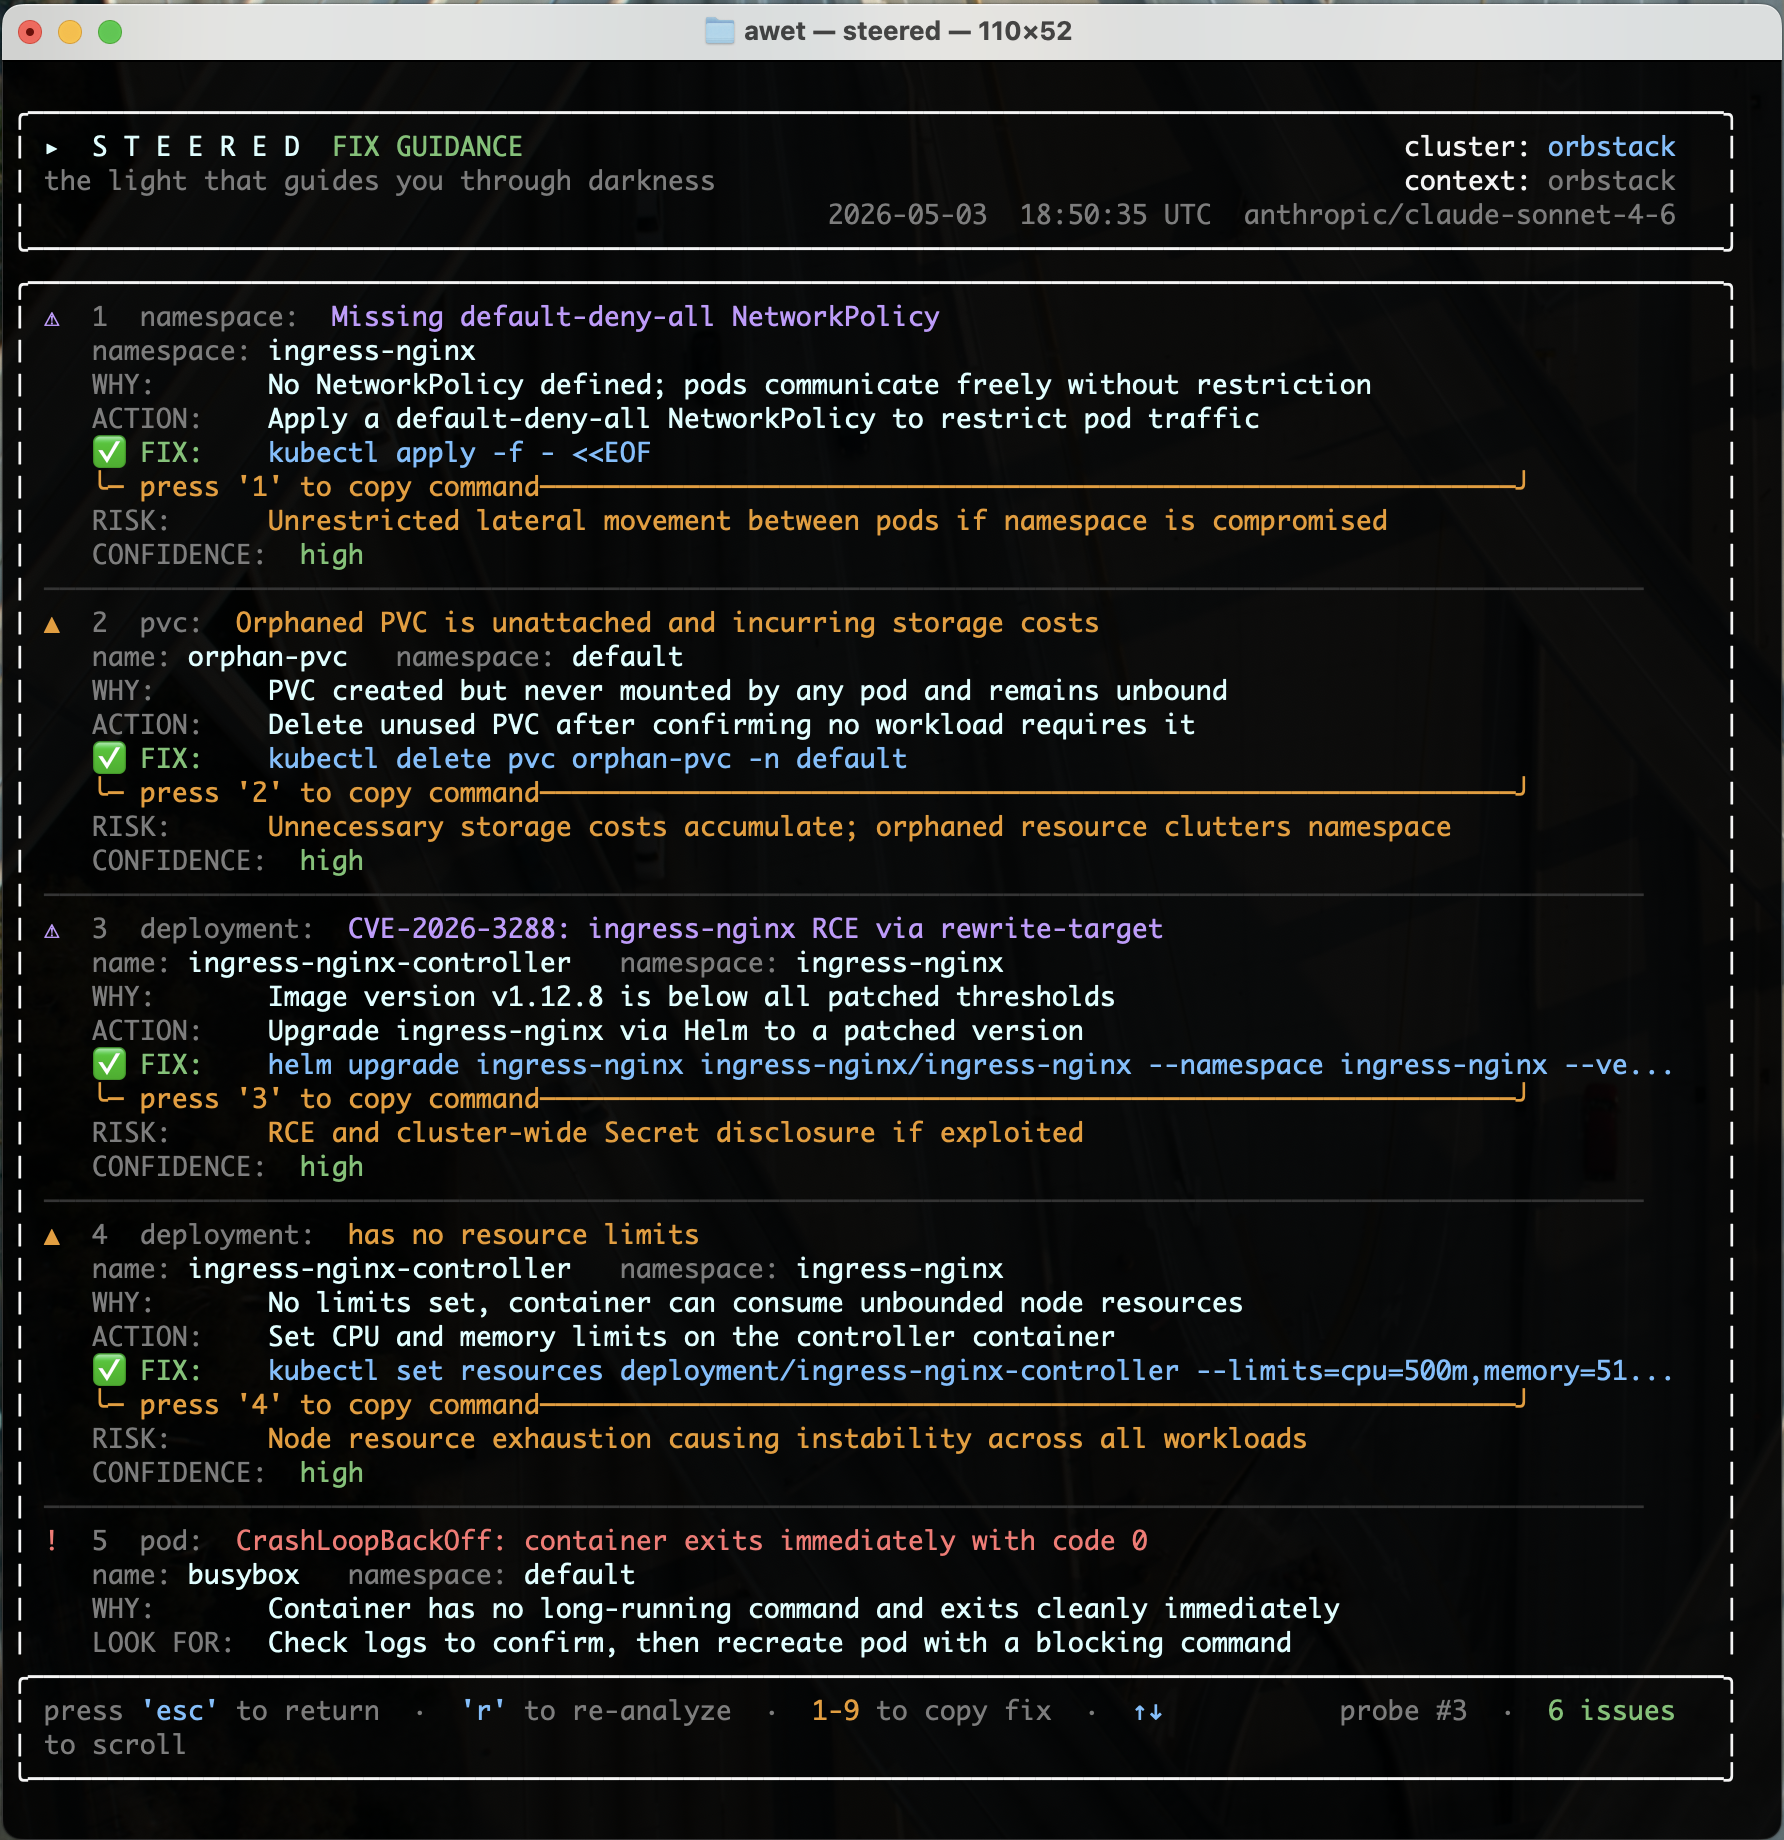Click the play arrow icon before STEERED
The width and height of the screenshot is (1784, 1840).
point(52,148)
